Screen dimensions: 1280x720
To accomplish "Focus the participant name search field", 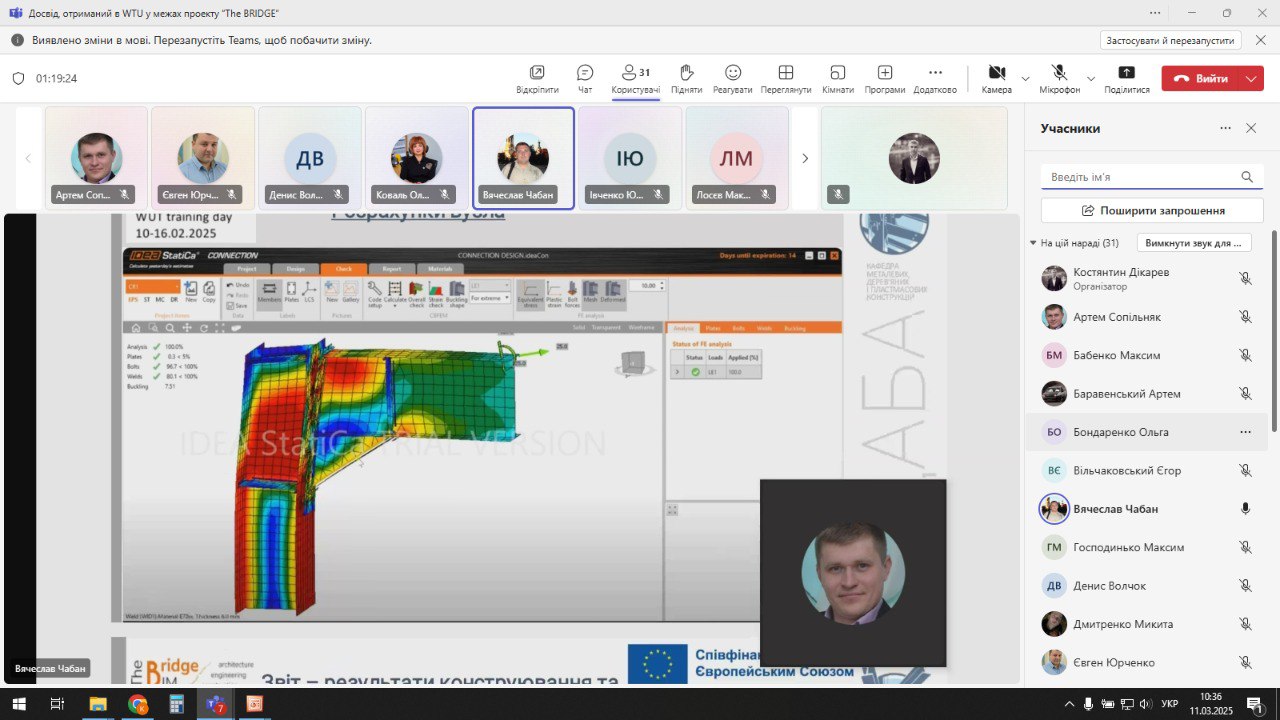I will pos(1152,177).
